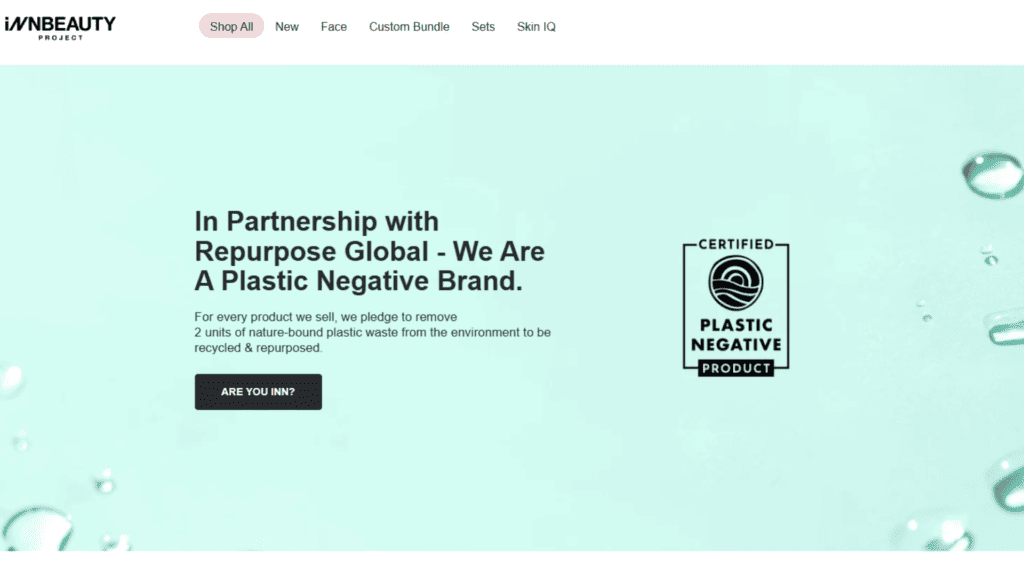Screen dimensions: 1024x576
Task: Open the Skin IQ page
Action: [x=536, y=27]
